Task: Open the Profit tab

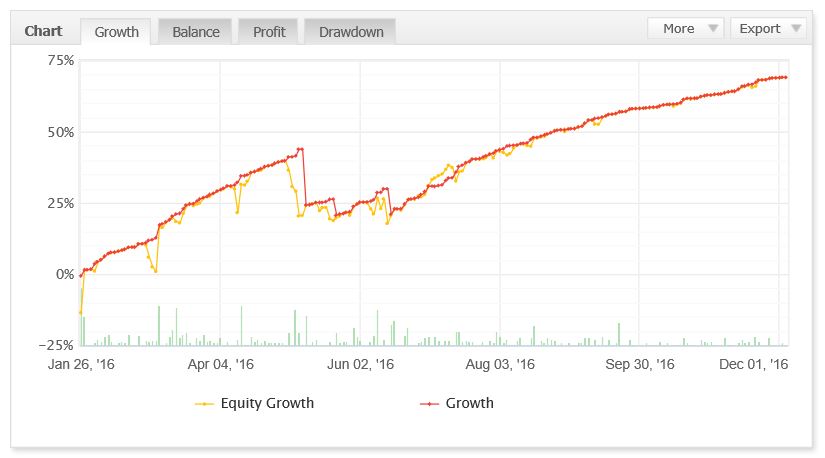Action: pyautogui.click(x=269, y=32)
